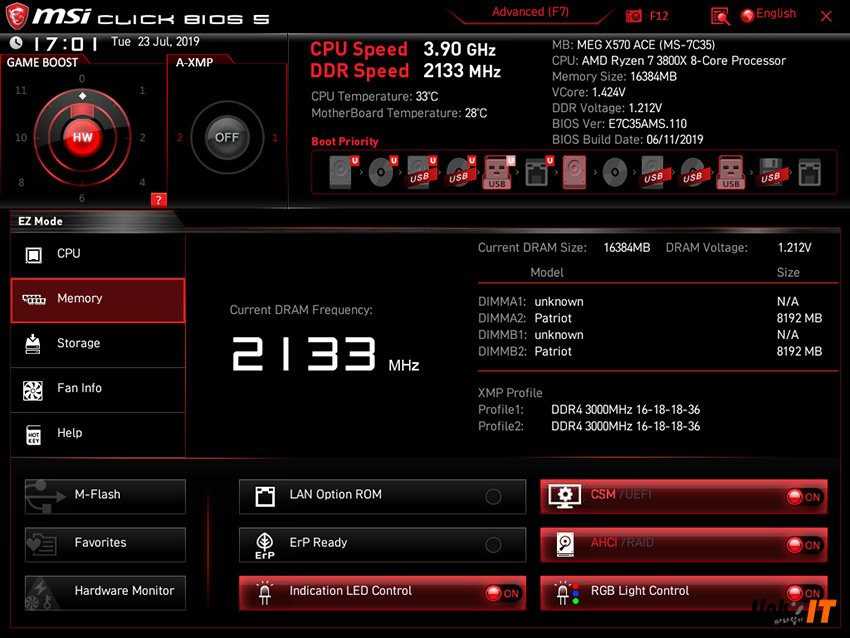Open the Memory section

[98, 300]
